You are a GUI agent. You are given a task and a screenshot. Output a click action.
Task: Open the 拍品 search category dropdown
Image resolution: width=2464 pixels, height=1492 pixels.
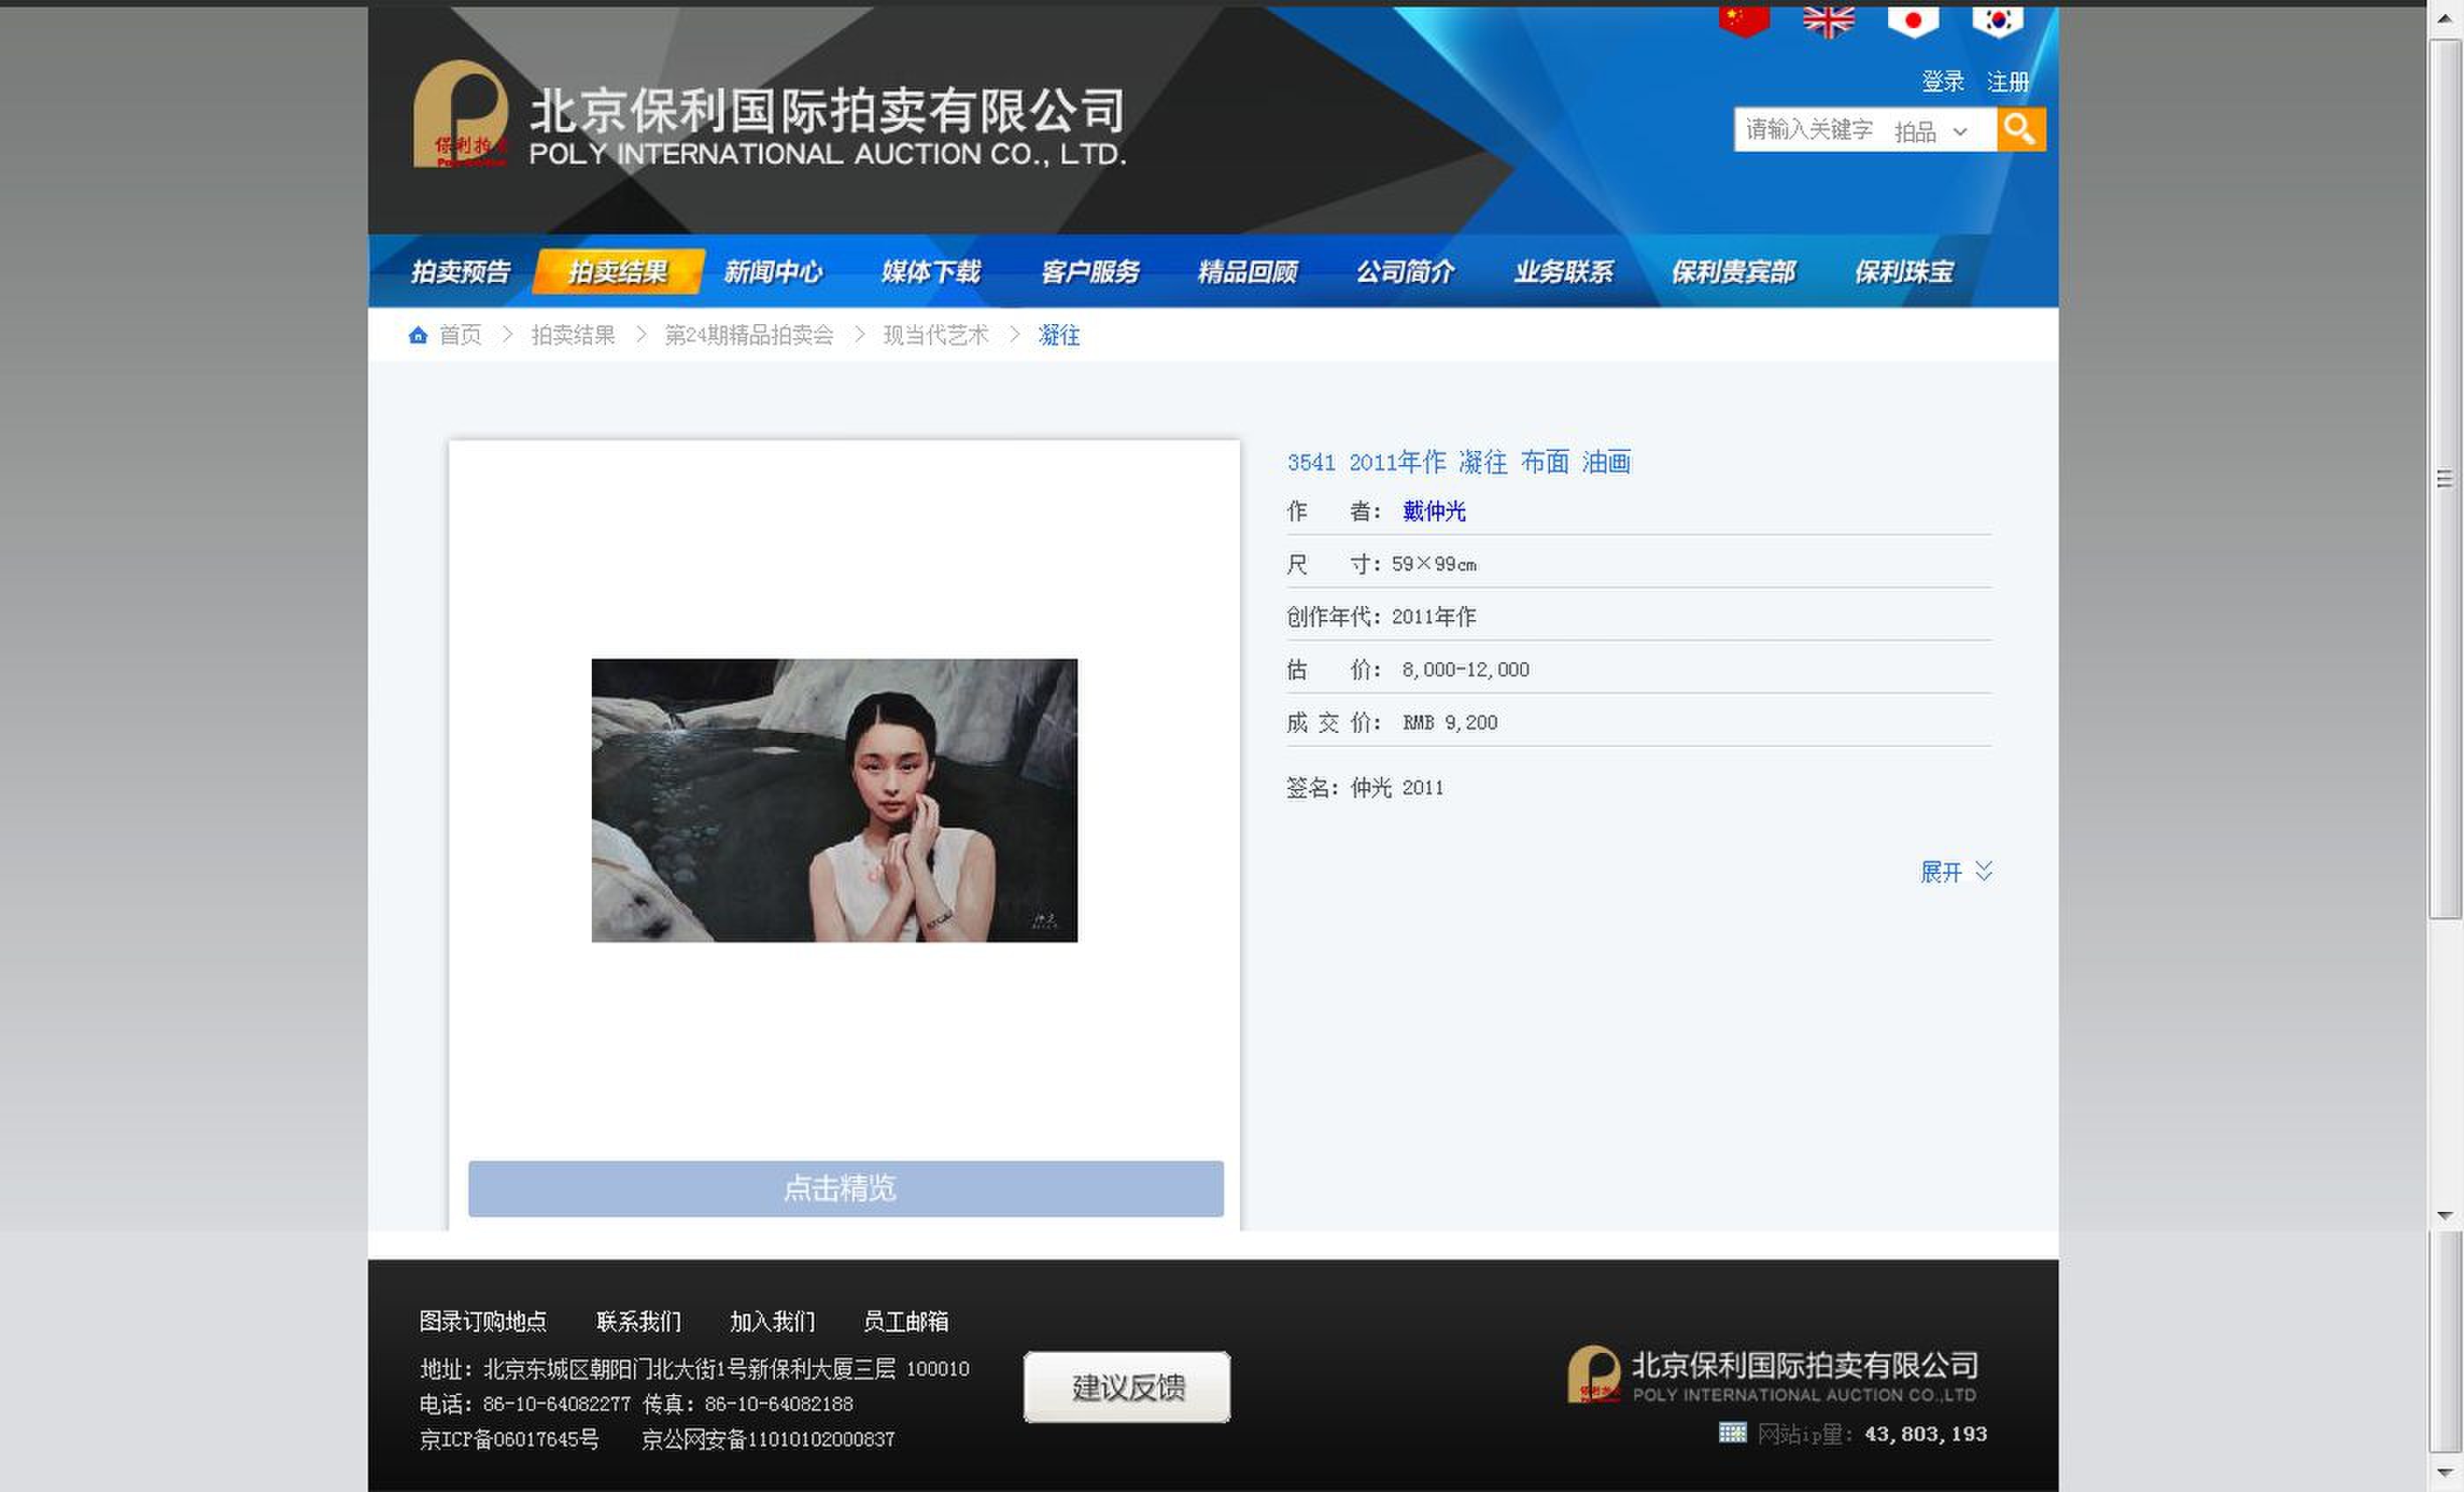click(1931, 131)
